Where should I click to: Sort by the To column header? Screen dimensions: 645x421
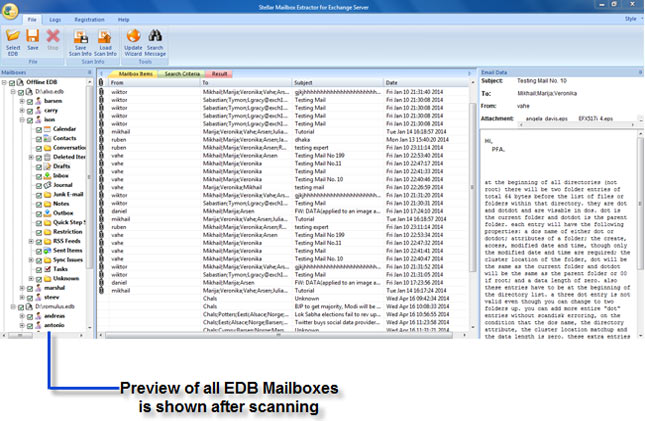pos(245,83)
